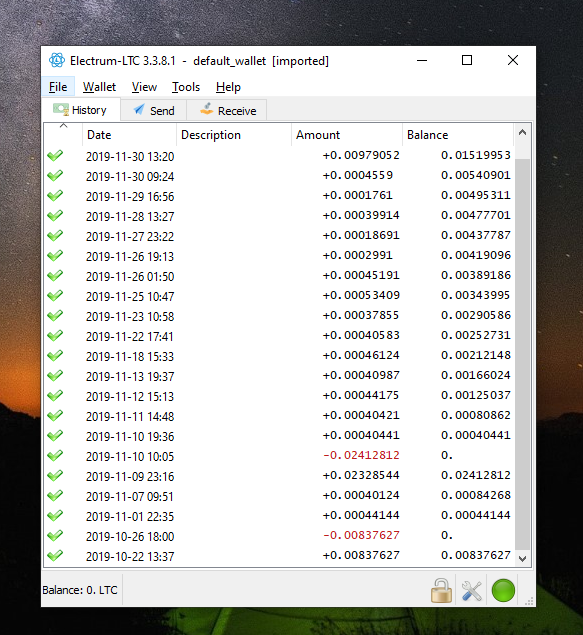
Task: Select balance value 0.01519953
Action: click(476, 155)
